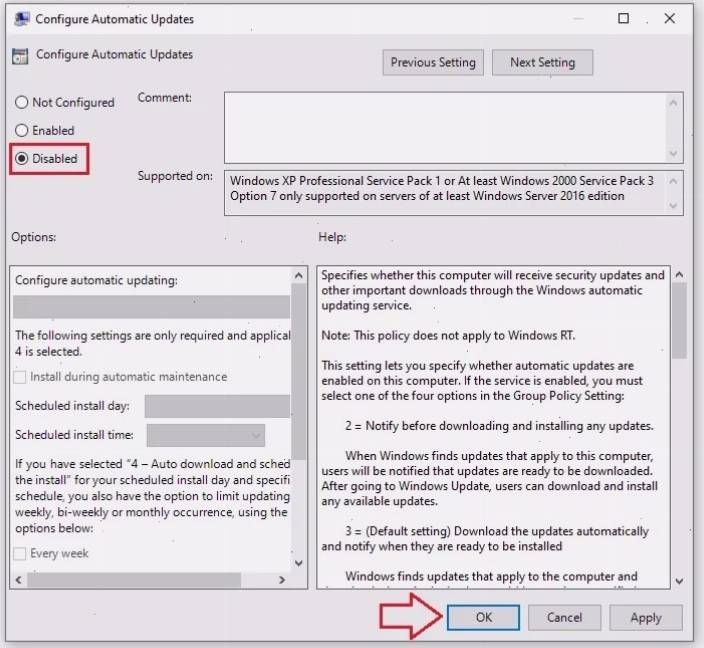Click Options pane scroll left arrow
This screenshot has width=704, height=648.
[x=18, y=580]
